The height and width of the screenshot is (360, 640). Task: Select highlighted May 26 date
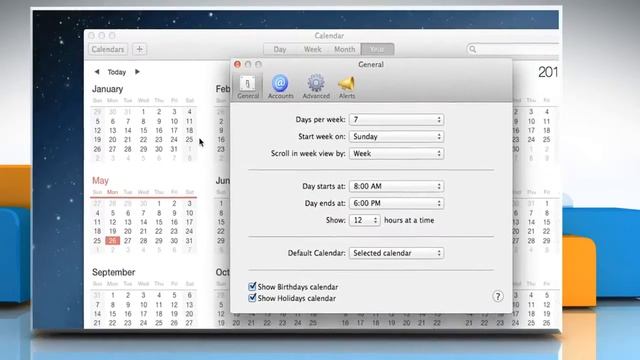click(x=112, y=241)
